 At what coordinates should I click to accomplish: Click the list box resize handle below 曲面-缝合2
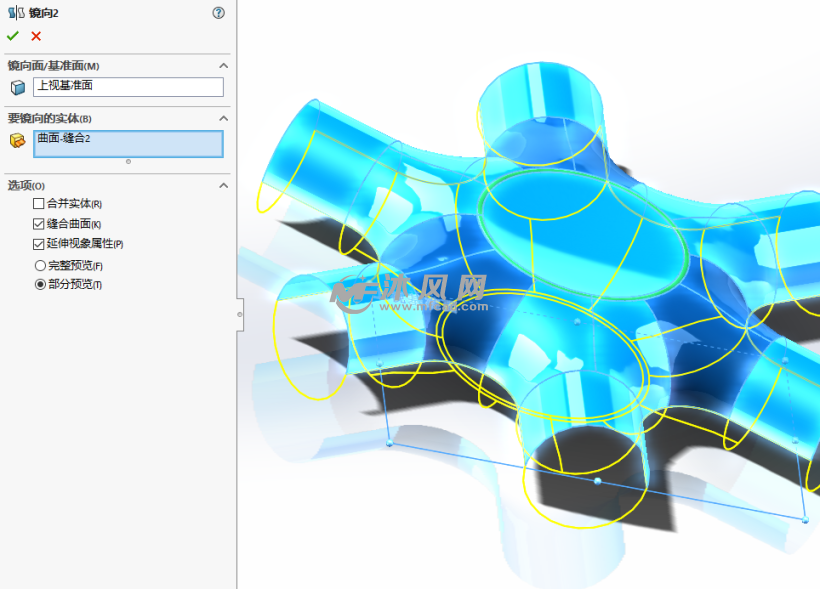click(128, 162)
